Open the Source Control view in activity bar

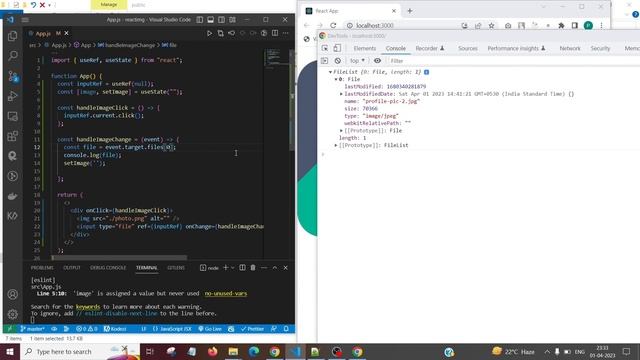13,76
